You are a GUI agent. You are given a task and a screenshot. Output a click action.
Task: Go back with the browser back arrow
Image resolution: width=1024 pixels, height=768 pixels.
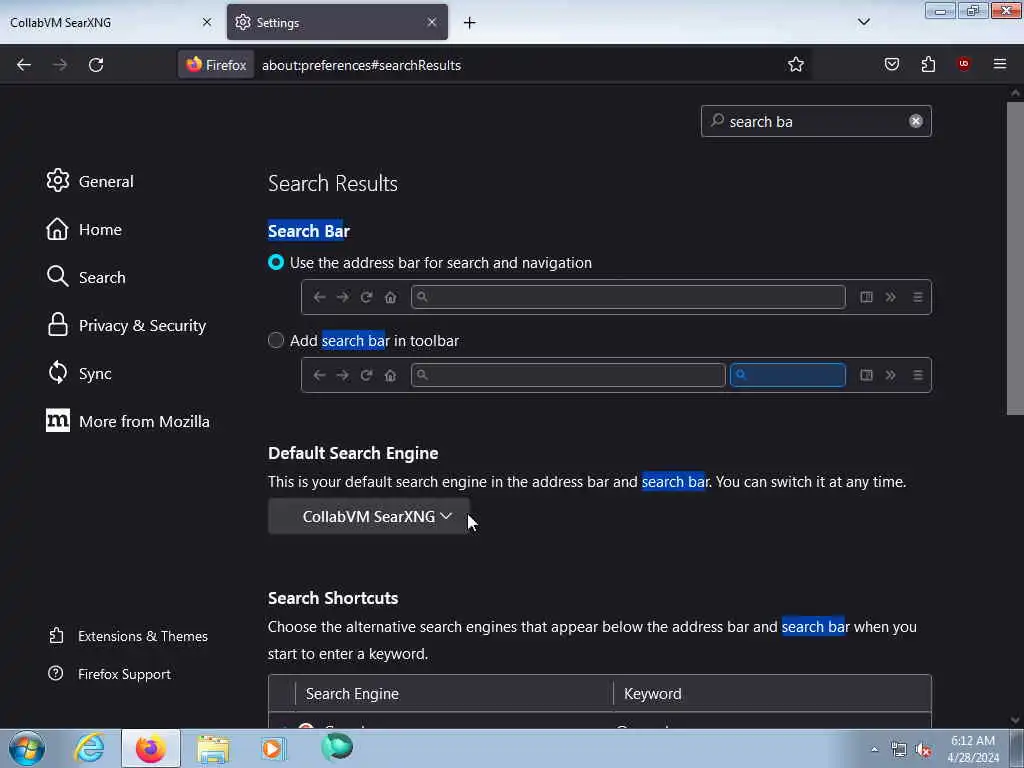click(24, 65)
